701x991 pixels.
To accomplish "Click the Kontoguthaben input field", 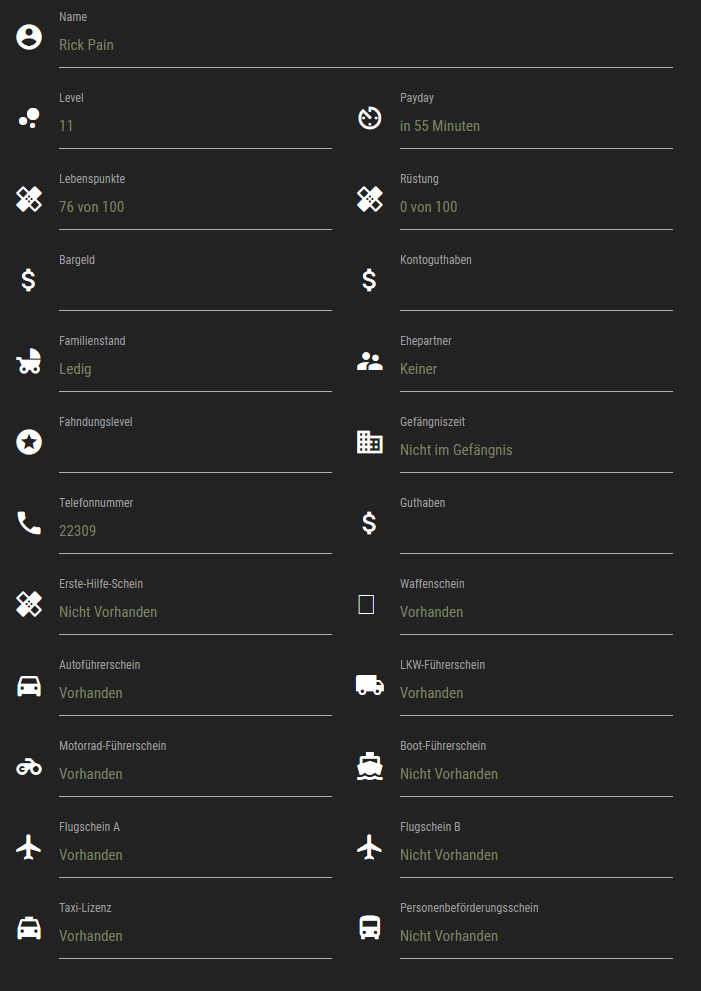I will pos(536,289).
